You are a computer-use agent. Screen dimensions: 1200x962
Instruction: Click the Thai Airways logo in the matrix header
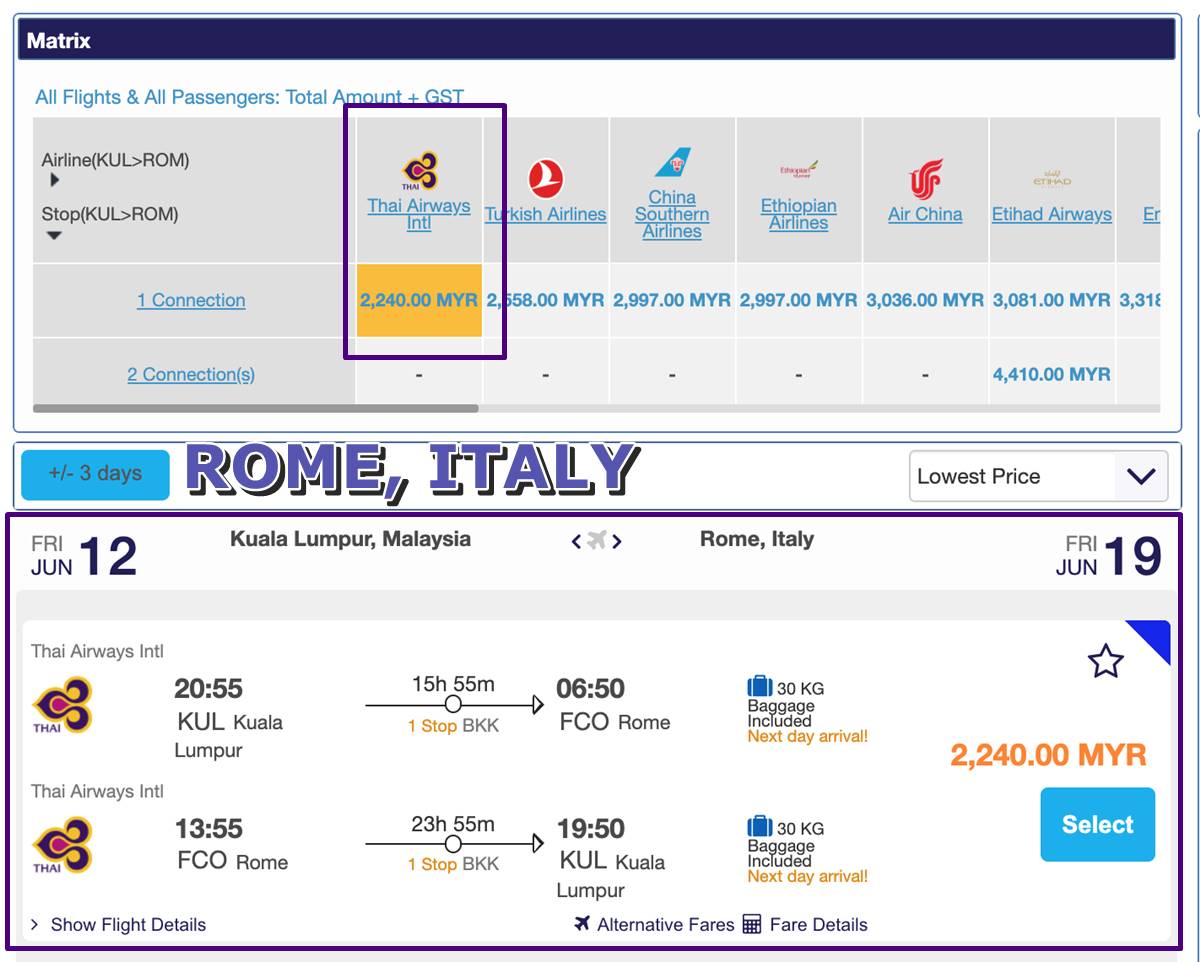click(419, 171)
